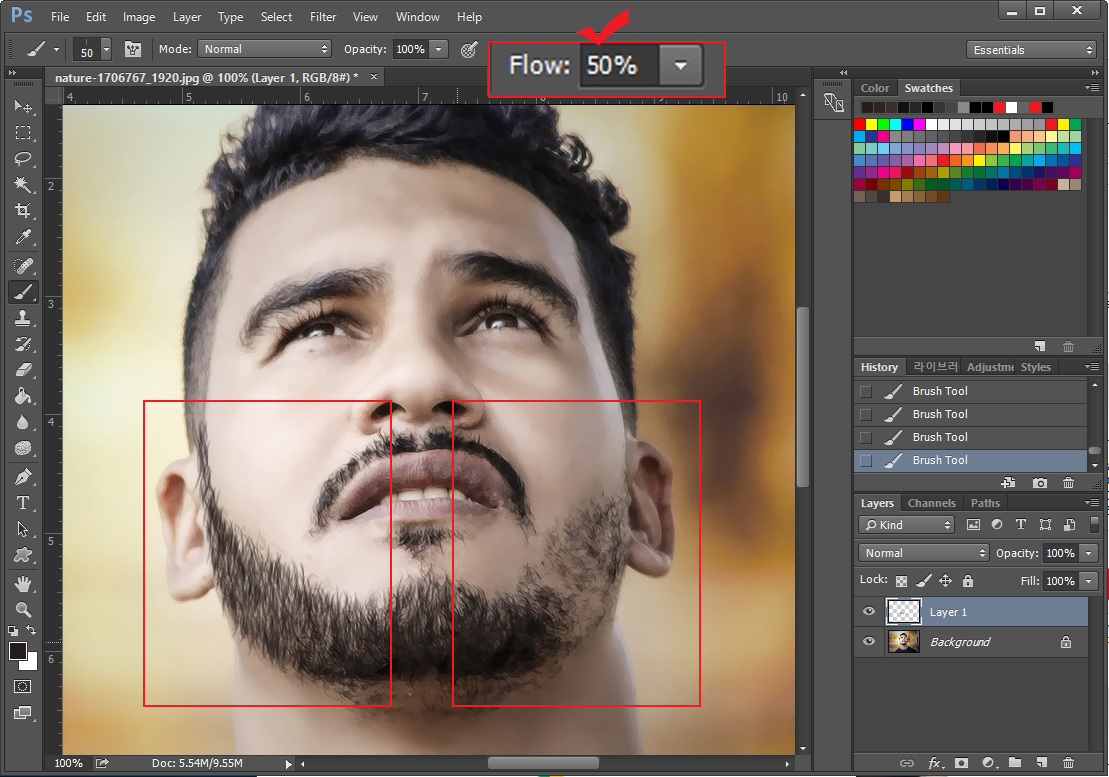
Task: Add a layer mask
Action: [x=961, y=763]
